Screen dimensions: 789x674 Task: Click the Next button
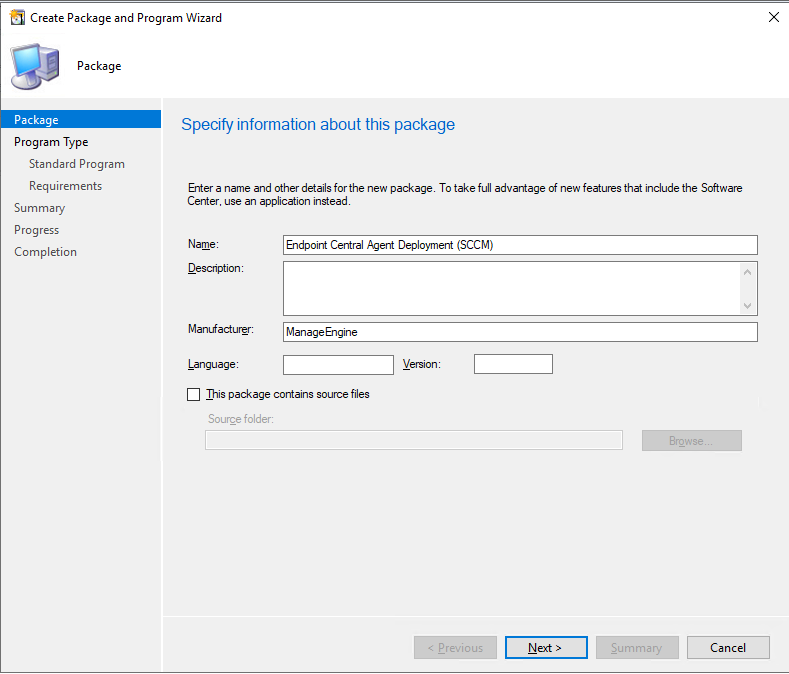pyautogui.click(x=545, y=648)
